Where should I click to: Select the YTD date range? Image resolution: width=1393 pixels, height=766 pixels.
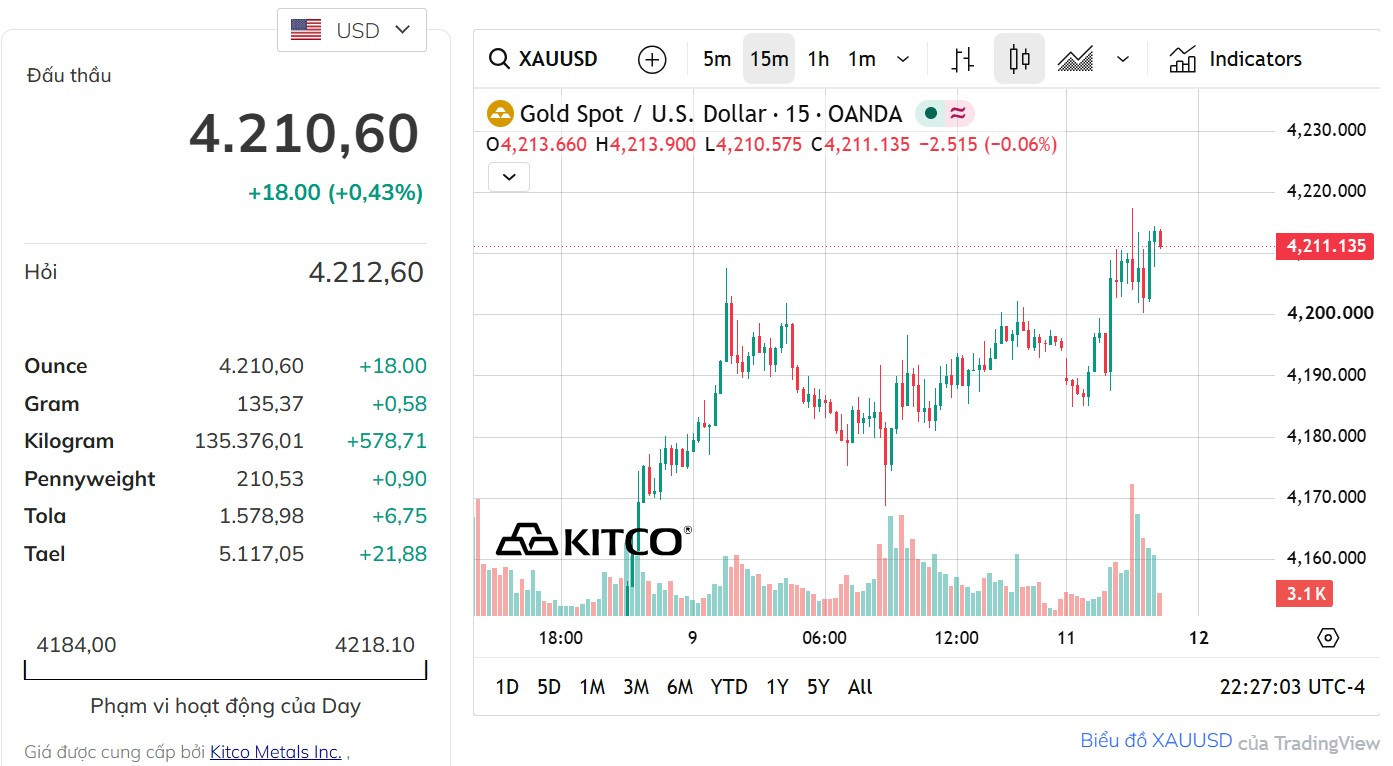click(729, 687)
